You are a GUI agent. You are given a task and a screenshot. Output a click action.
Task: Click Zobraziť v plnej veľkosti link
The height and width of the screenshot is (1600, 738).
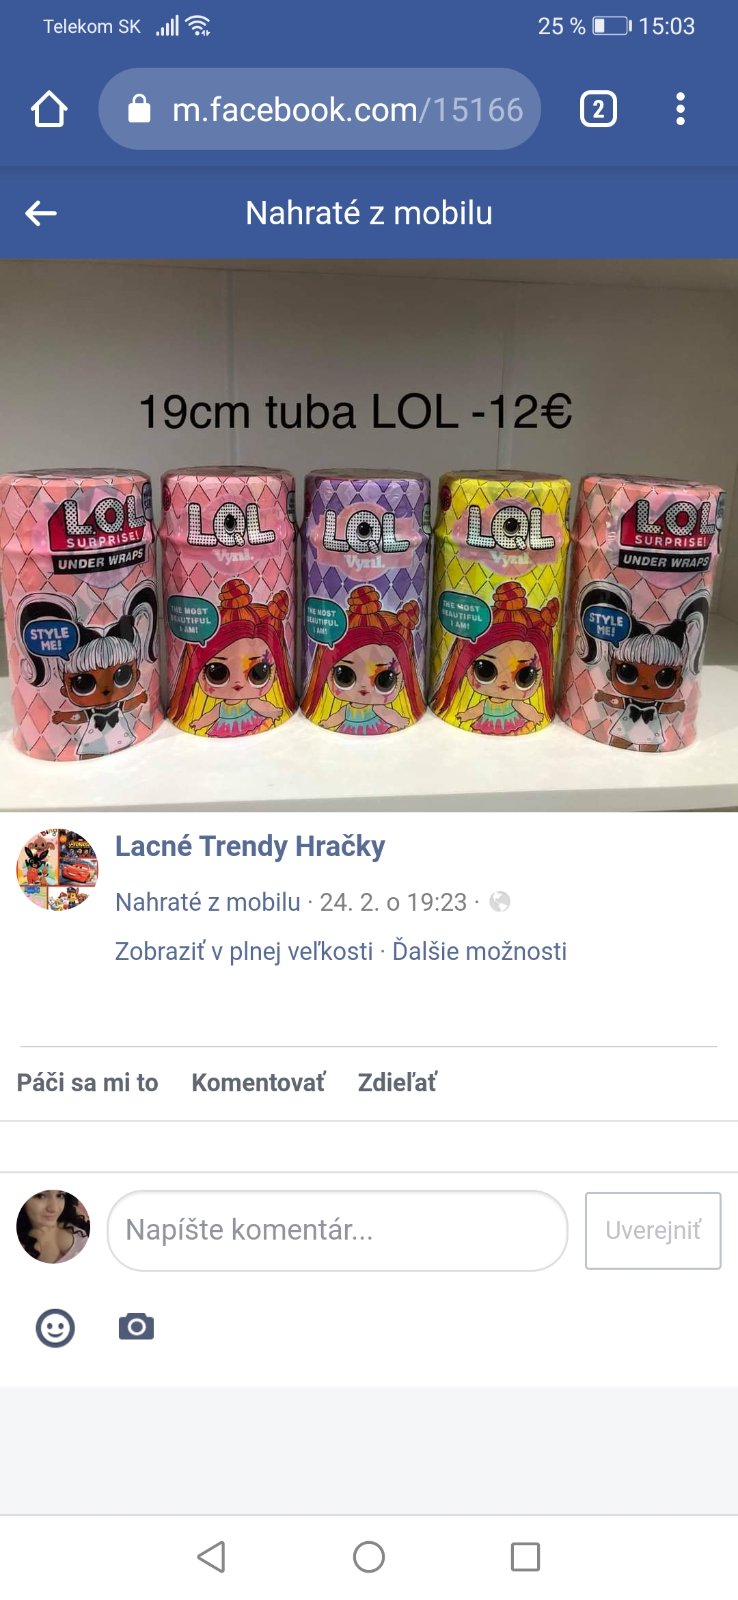point(244,951)
